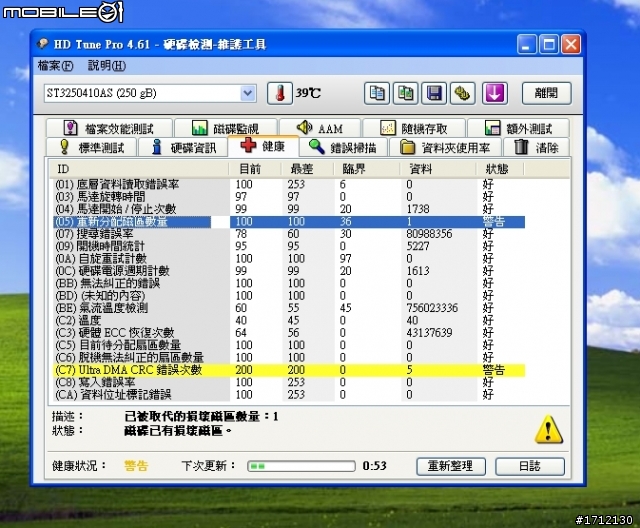
Task: Close the HD Tune Pro window
Action: tap(571, 44)
